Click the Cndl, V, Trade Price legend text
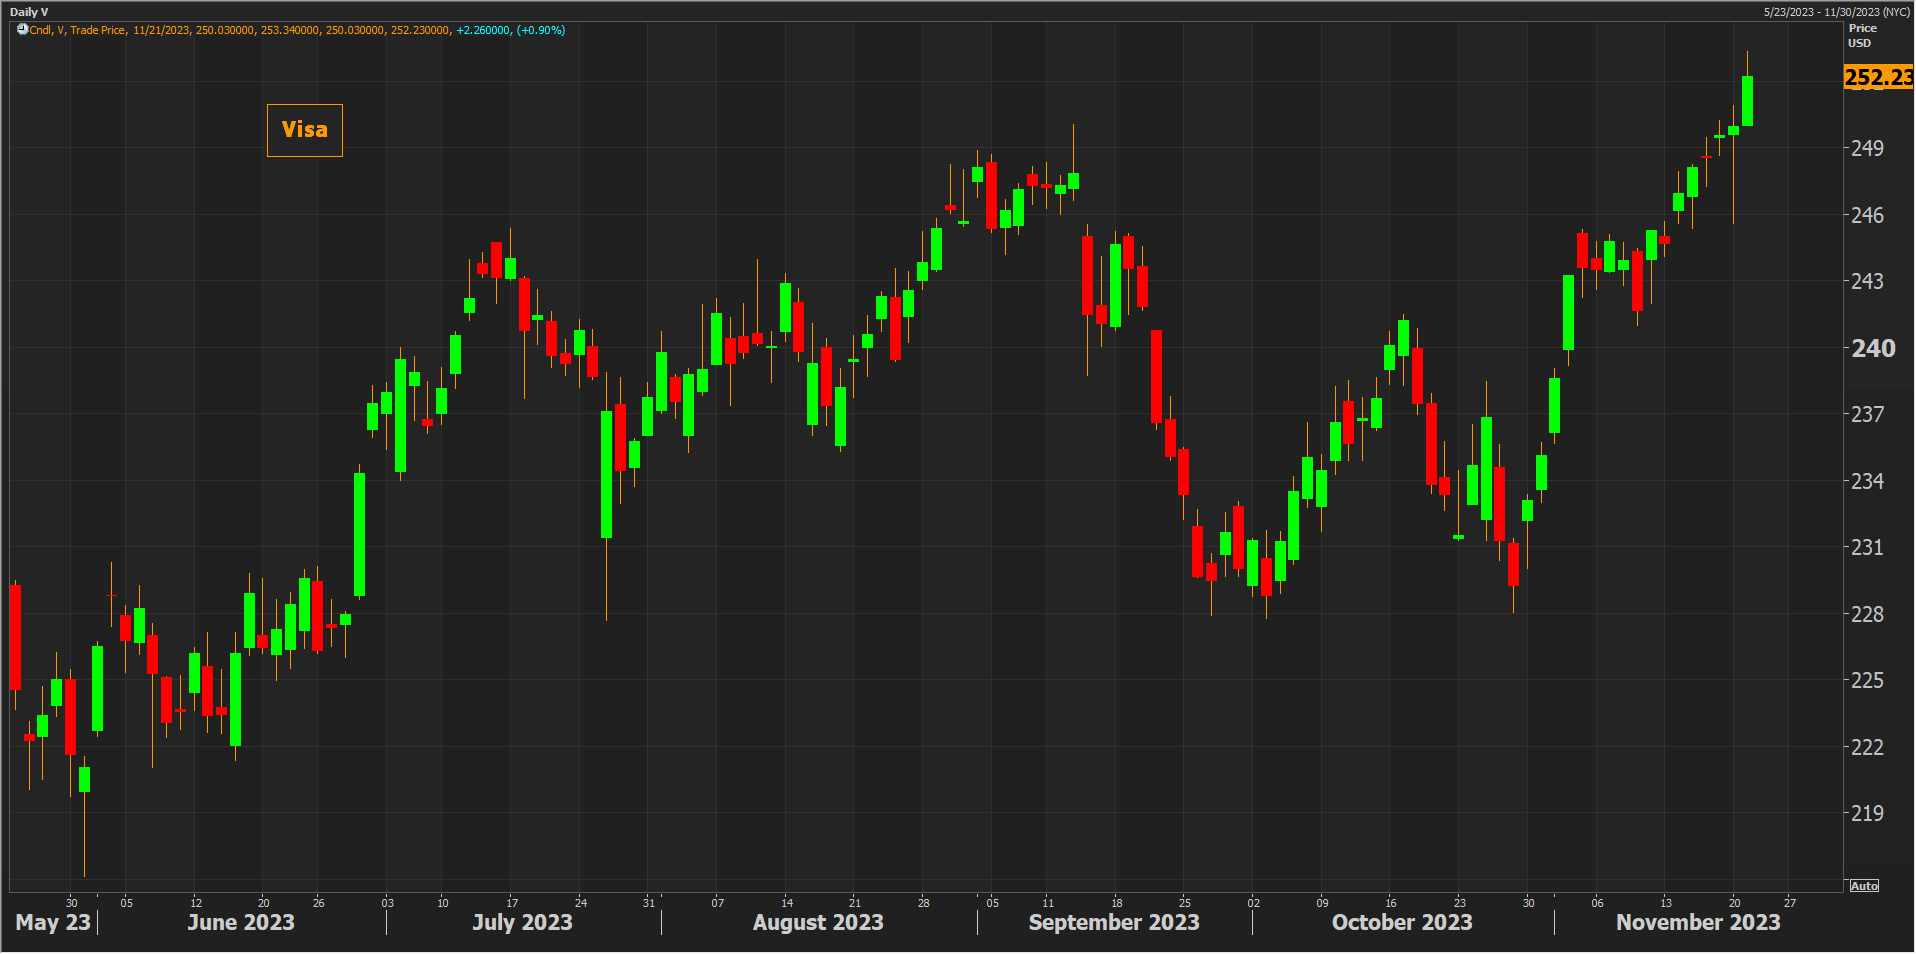 click(x=78, y=30)
